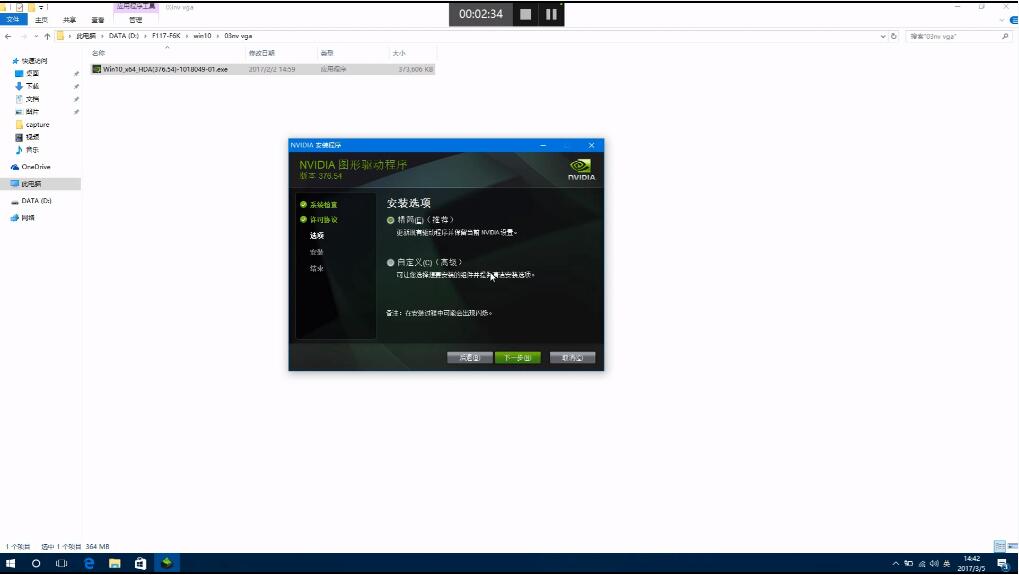
Task: Switch to the 管理 application tools tab
Action: click(x=135, y=20)
